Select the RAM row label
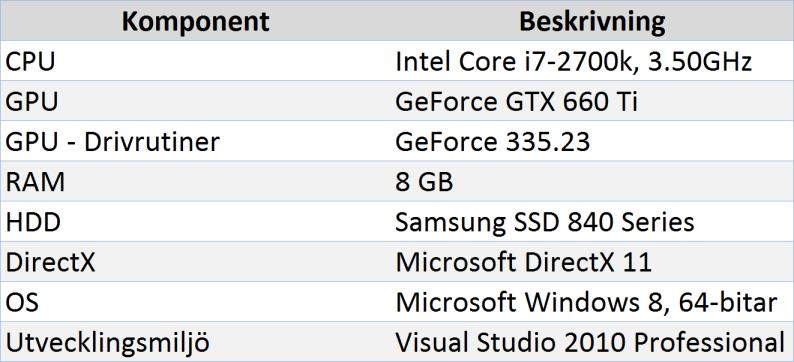794x362 pixels. (x=195, y=181)
